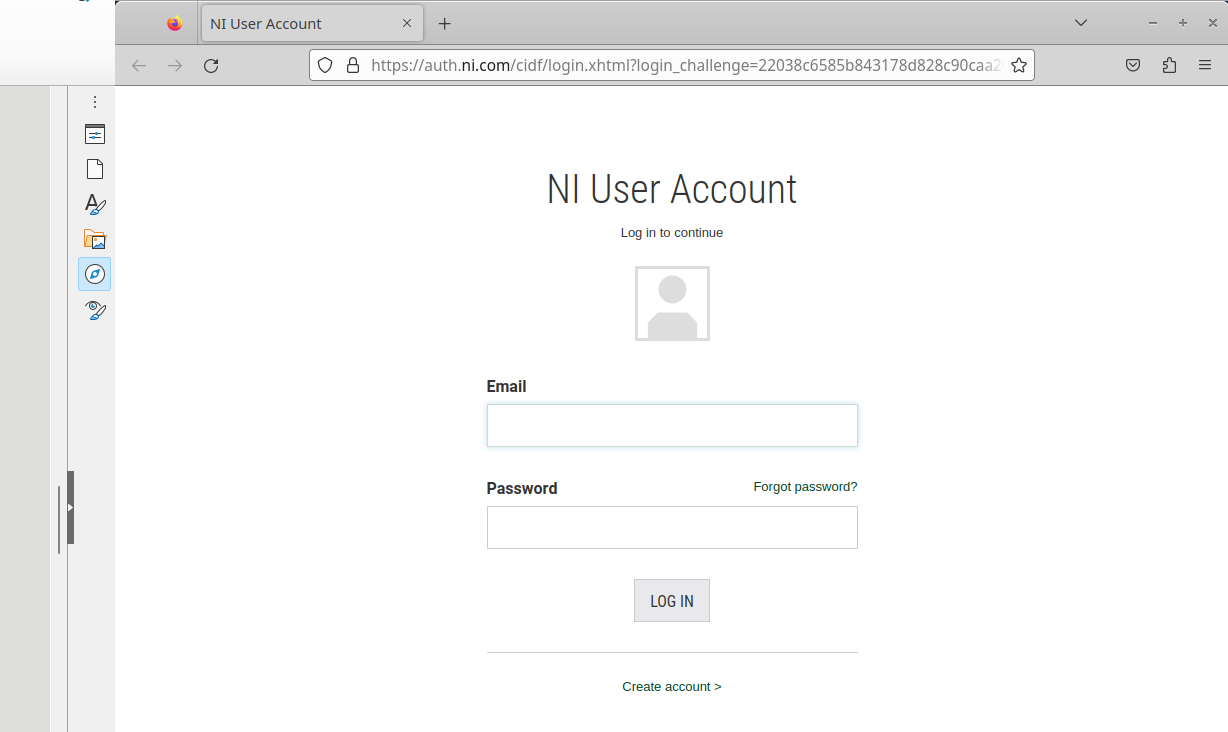Image resolution: width=1228 pixels, height=732 pixels.
Task: Click the user avatar placeholder image
Action: tap(672, 303)
